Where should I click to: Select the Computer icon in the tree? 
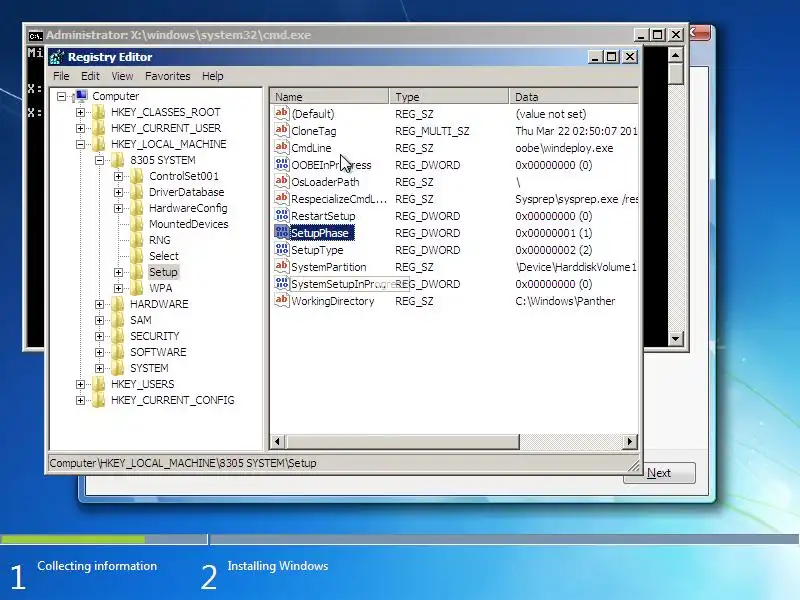81,96
